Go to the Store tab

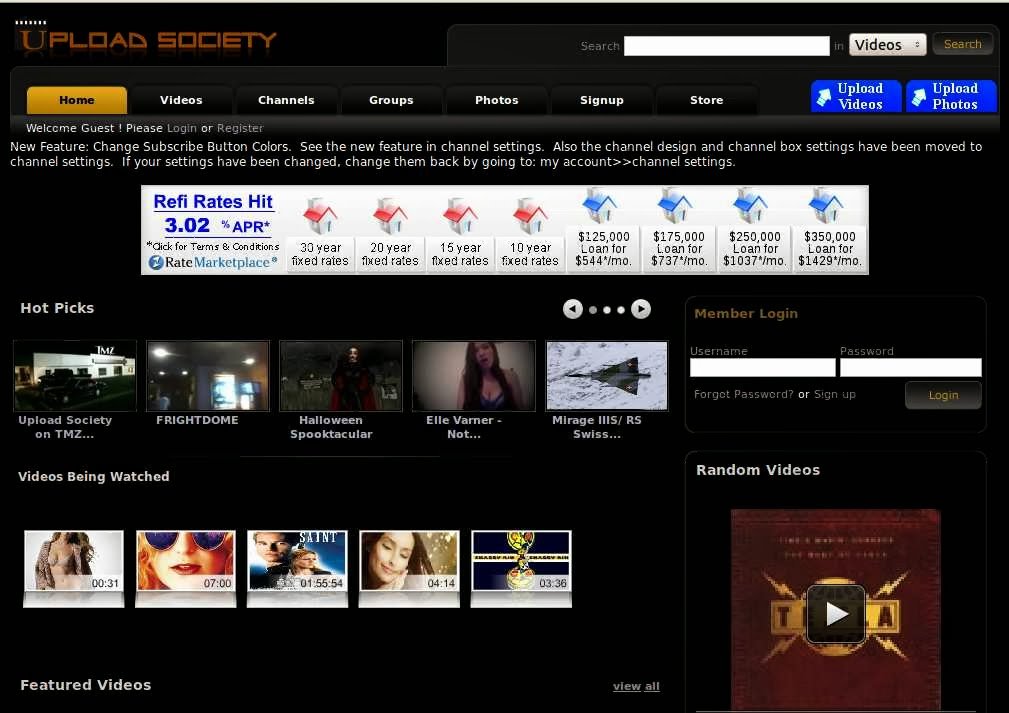pyautogui.click(x=706, y=100)
